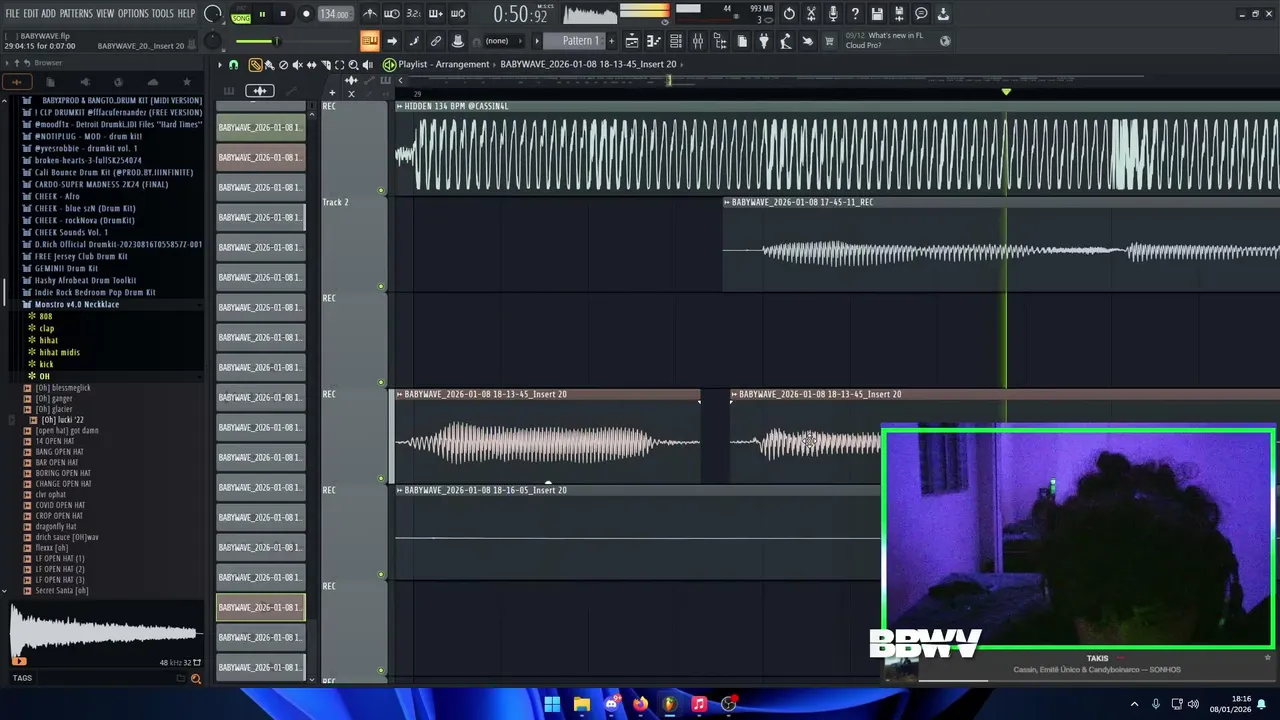Toggle the overdub blend recording icon
The image size is (1280, 720).
tap(436, 14)
